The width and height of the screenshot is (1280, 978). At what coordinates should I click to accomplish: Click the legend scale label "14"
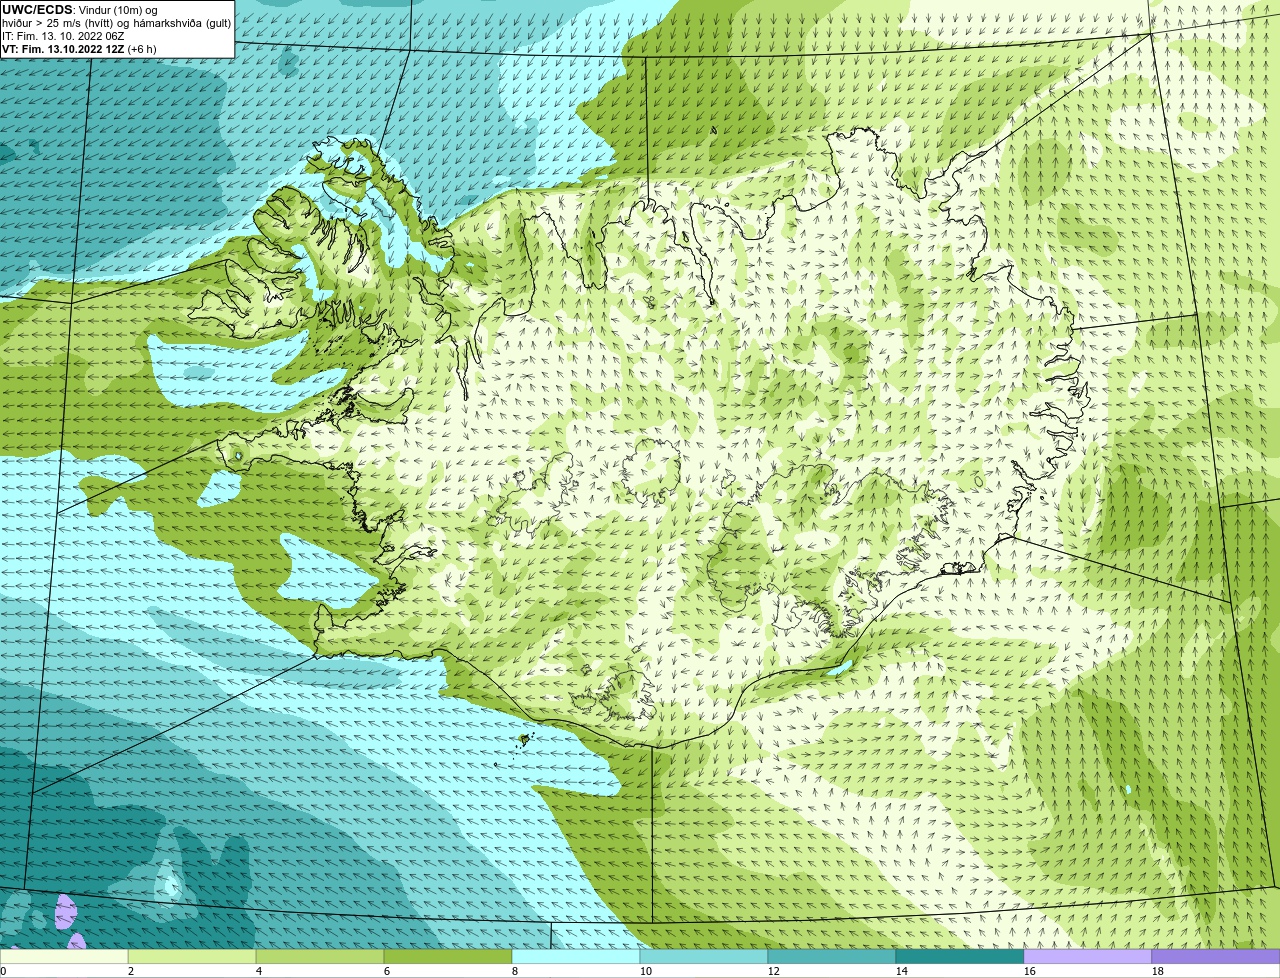[902, 971]
